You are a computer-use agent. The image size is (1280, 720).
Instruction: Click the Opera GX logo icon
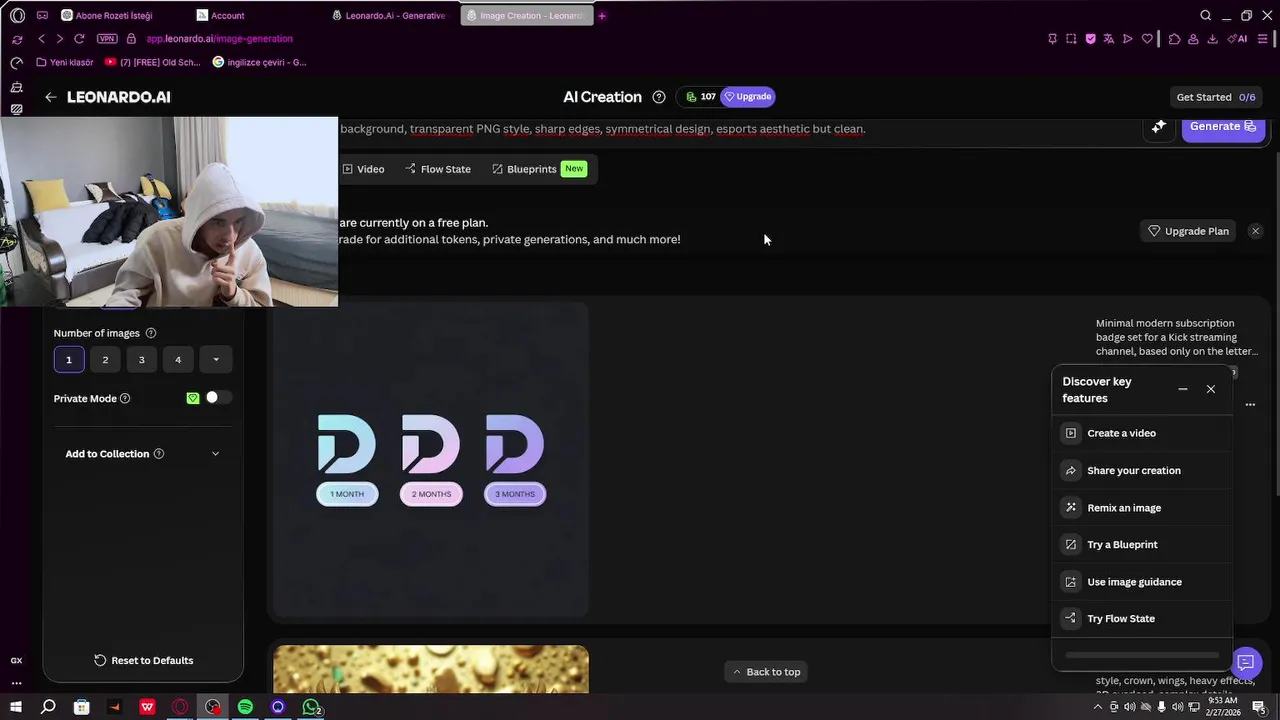coord(17,15)
